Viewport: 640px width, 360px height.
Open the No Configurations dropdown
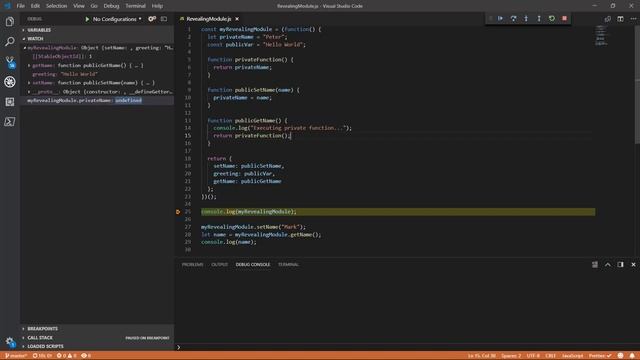point(117,19)
